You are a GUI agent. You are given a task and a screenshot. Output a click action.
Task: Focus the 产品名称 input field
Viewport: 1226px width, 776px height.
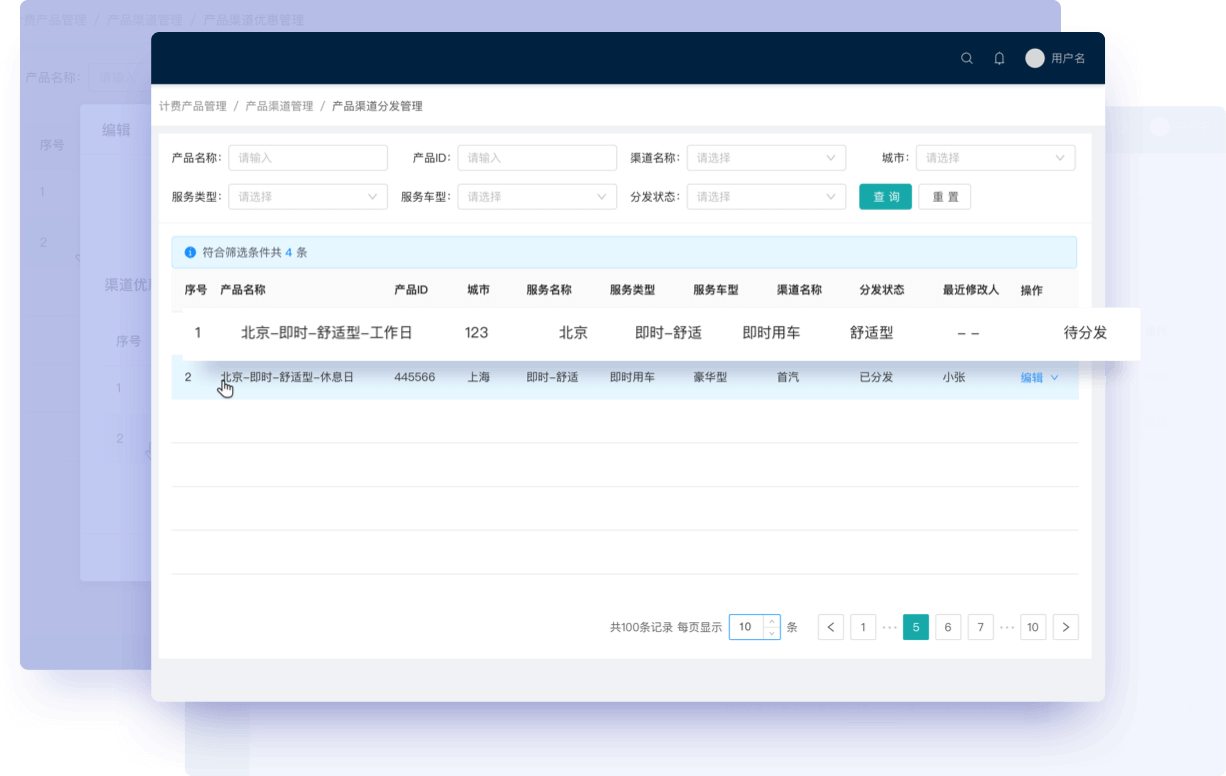point(307,158)
